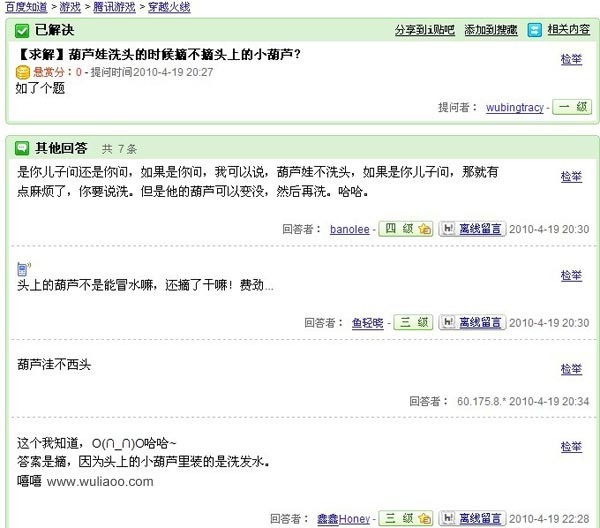Click the thumbs-up badge next to banolee's level
The height and width of the screenshot is (528, 600).
425,229
